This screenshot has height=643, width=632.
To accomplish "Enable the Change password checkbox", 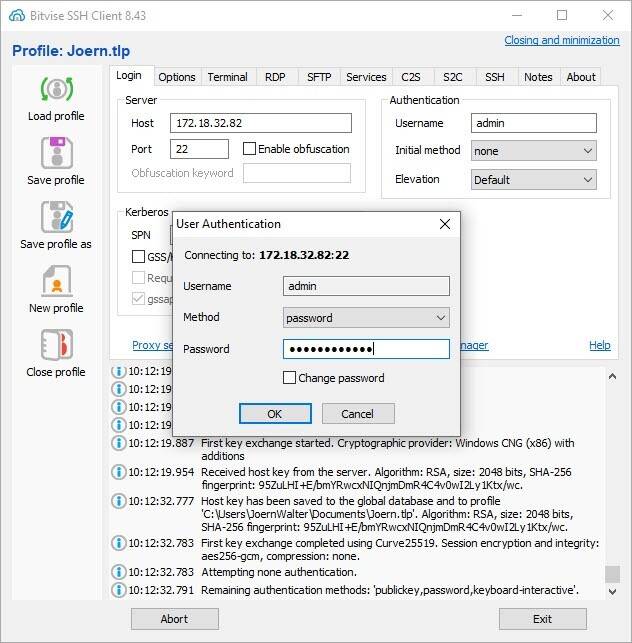I will click(x=290, y=378).
